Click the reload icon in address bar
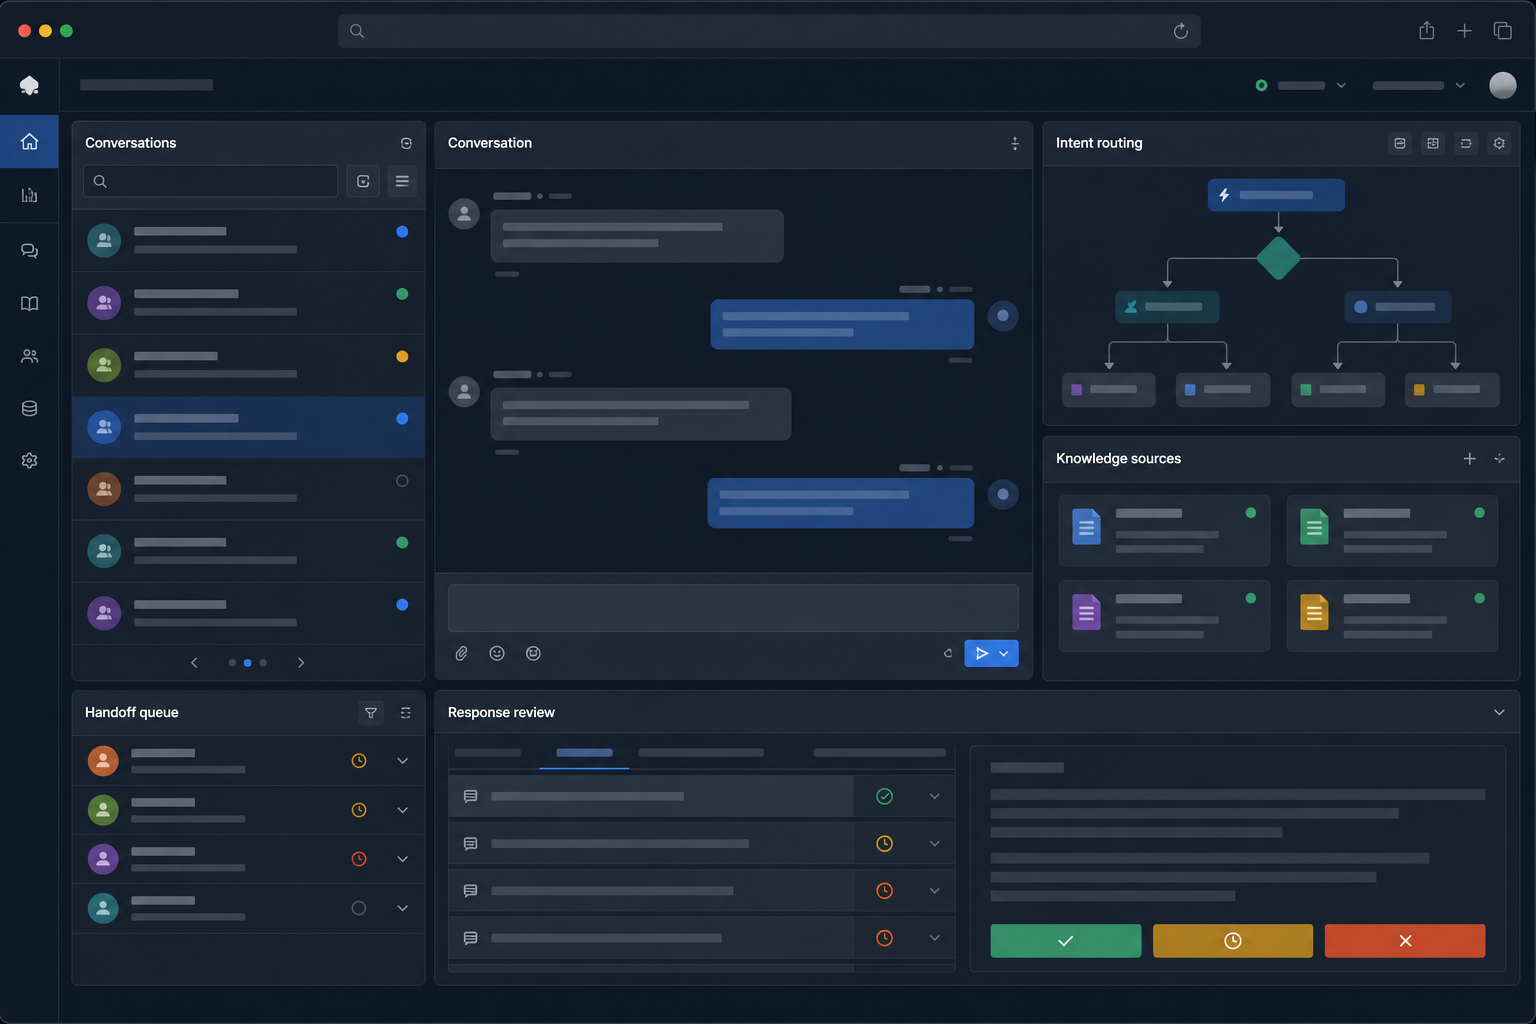The image size is (1536, 1024). tap(1180, 31)
